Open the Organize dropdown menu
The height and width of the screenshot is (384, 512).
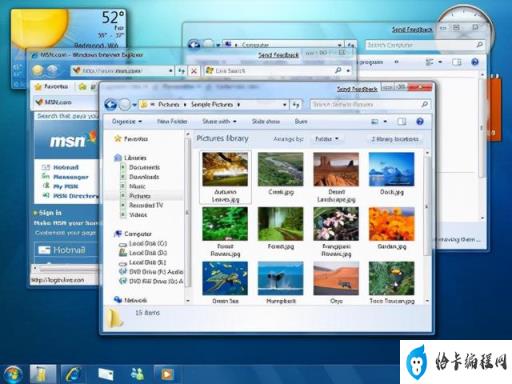pyautogui.click(x=127, y=121)
